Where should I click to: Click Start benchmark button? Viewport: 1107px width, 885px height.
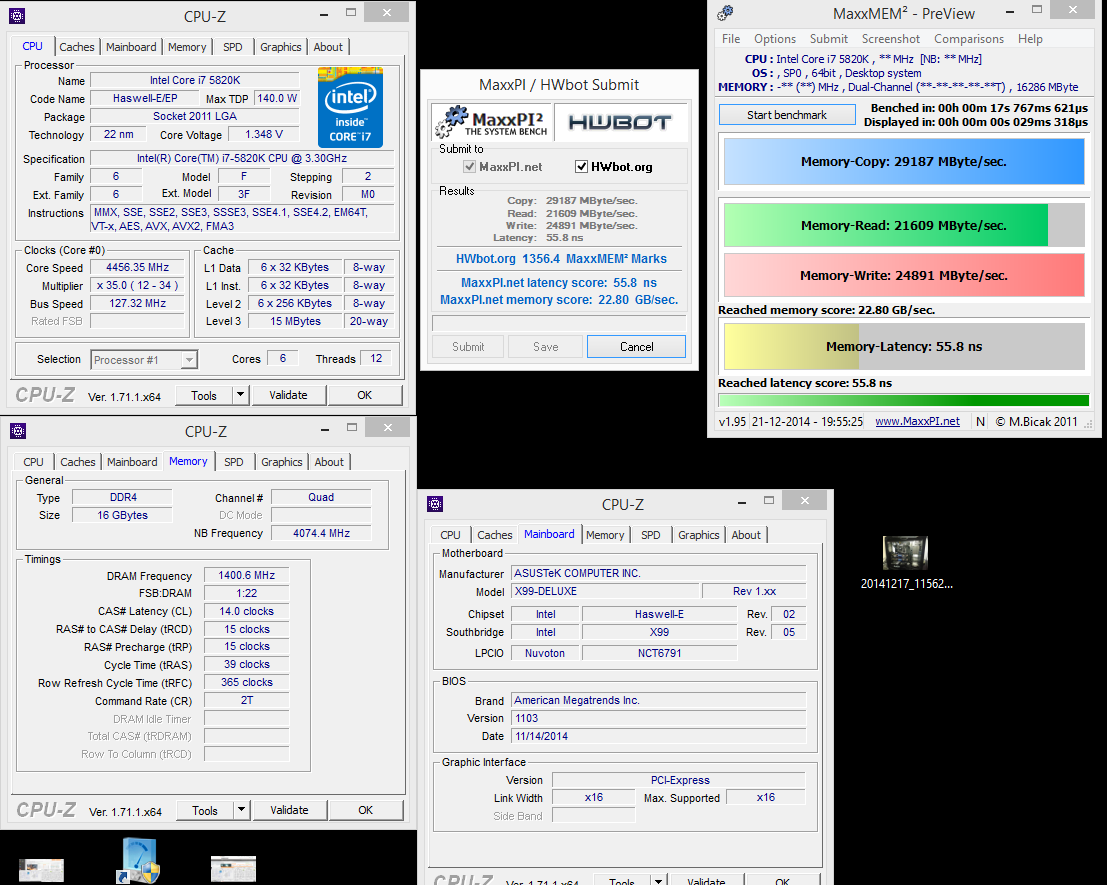[x=787, y=115]
